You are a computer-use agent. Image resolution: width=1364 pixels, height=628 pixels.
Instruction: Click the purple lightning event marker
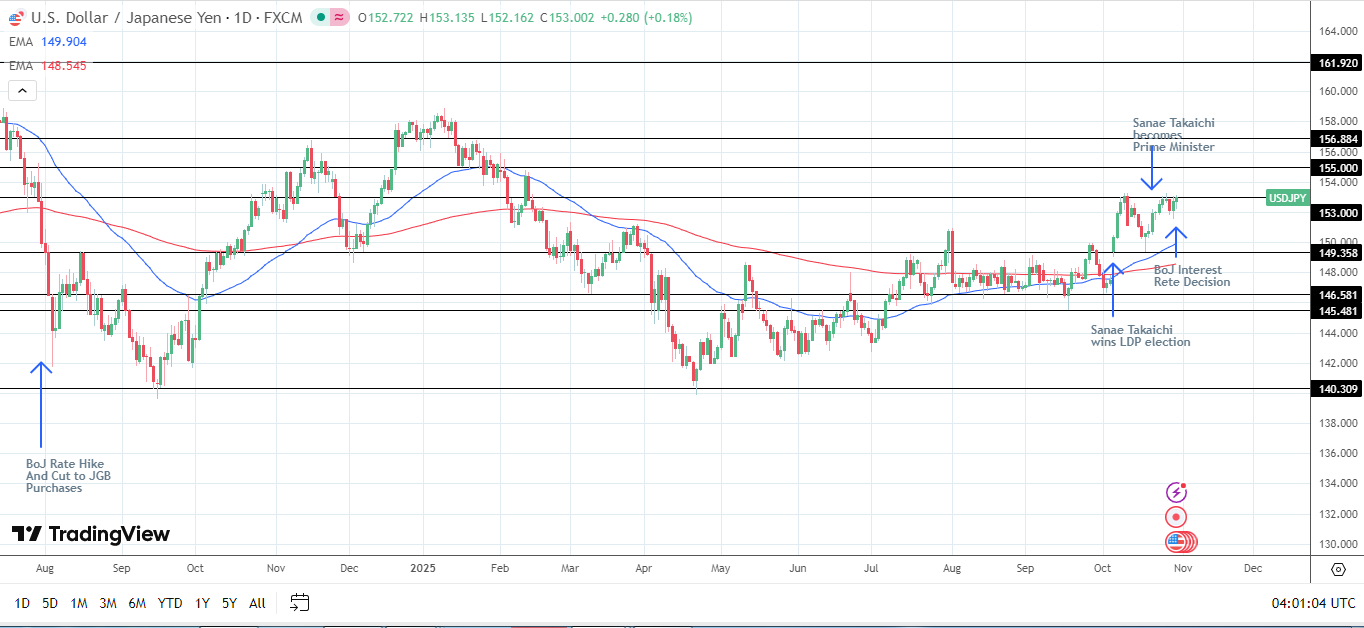tap(1176, 492)
